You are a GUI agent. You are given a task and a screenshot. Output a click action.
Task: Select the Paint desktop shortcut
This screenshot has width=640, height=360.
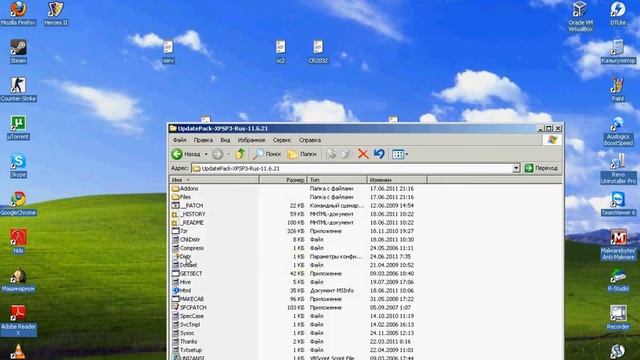(x=618, y=89)
